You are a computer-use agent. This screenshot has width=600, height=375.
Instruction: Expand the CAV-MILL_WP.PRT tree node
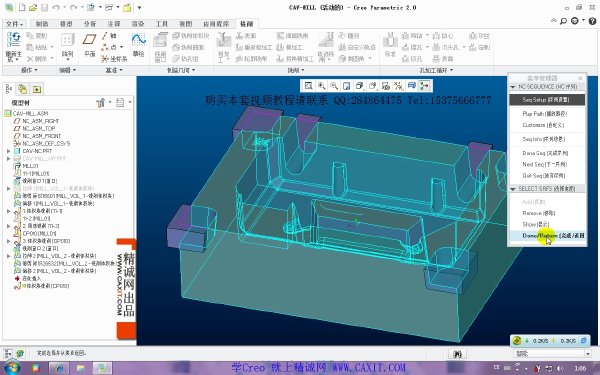click(8, 158)
